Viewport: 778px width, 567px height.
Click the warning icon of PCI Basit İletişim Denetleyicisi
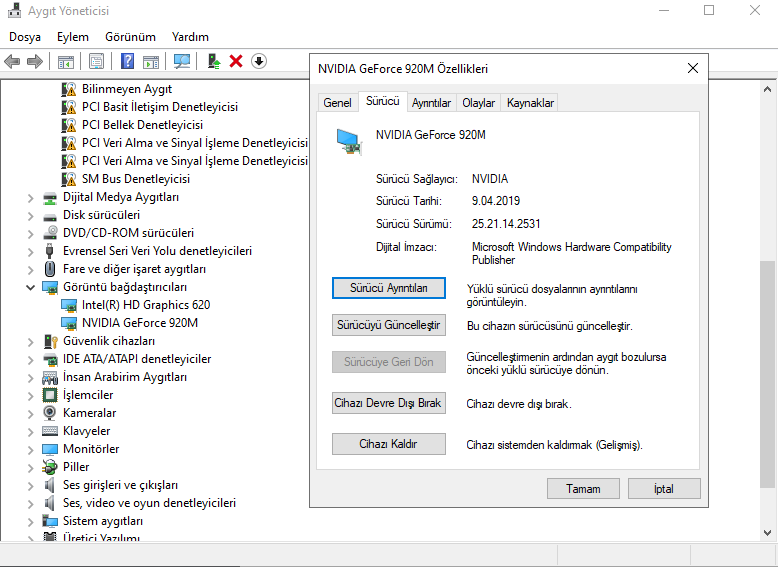pyautogui.click(x=68, y=107)
